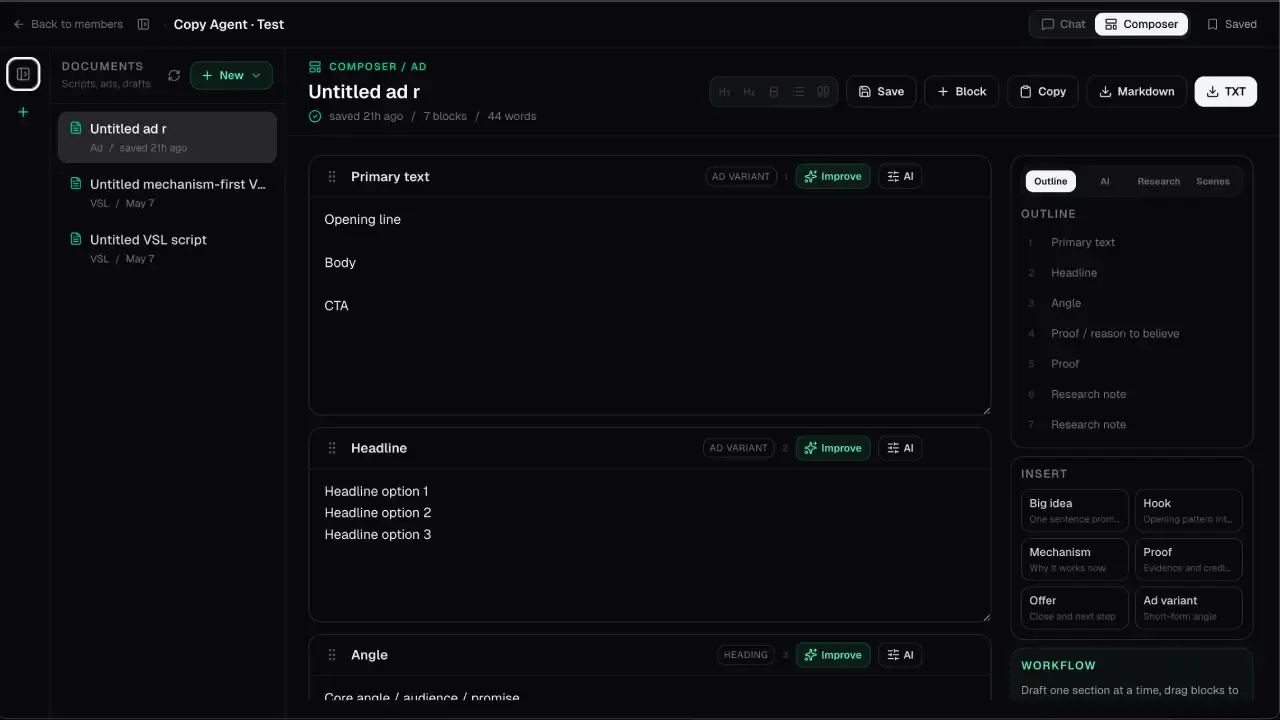The height and width of the screenshot is (720, 1280).
Task: Export as Markdown
Action: (x=1136, y=91)
